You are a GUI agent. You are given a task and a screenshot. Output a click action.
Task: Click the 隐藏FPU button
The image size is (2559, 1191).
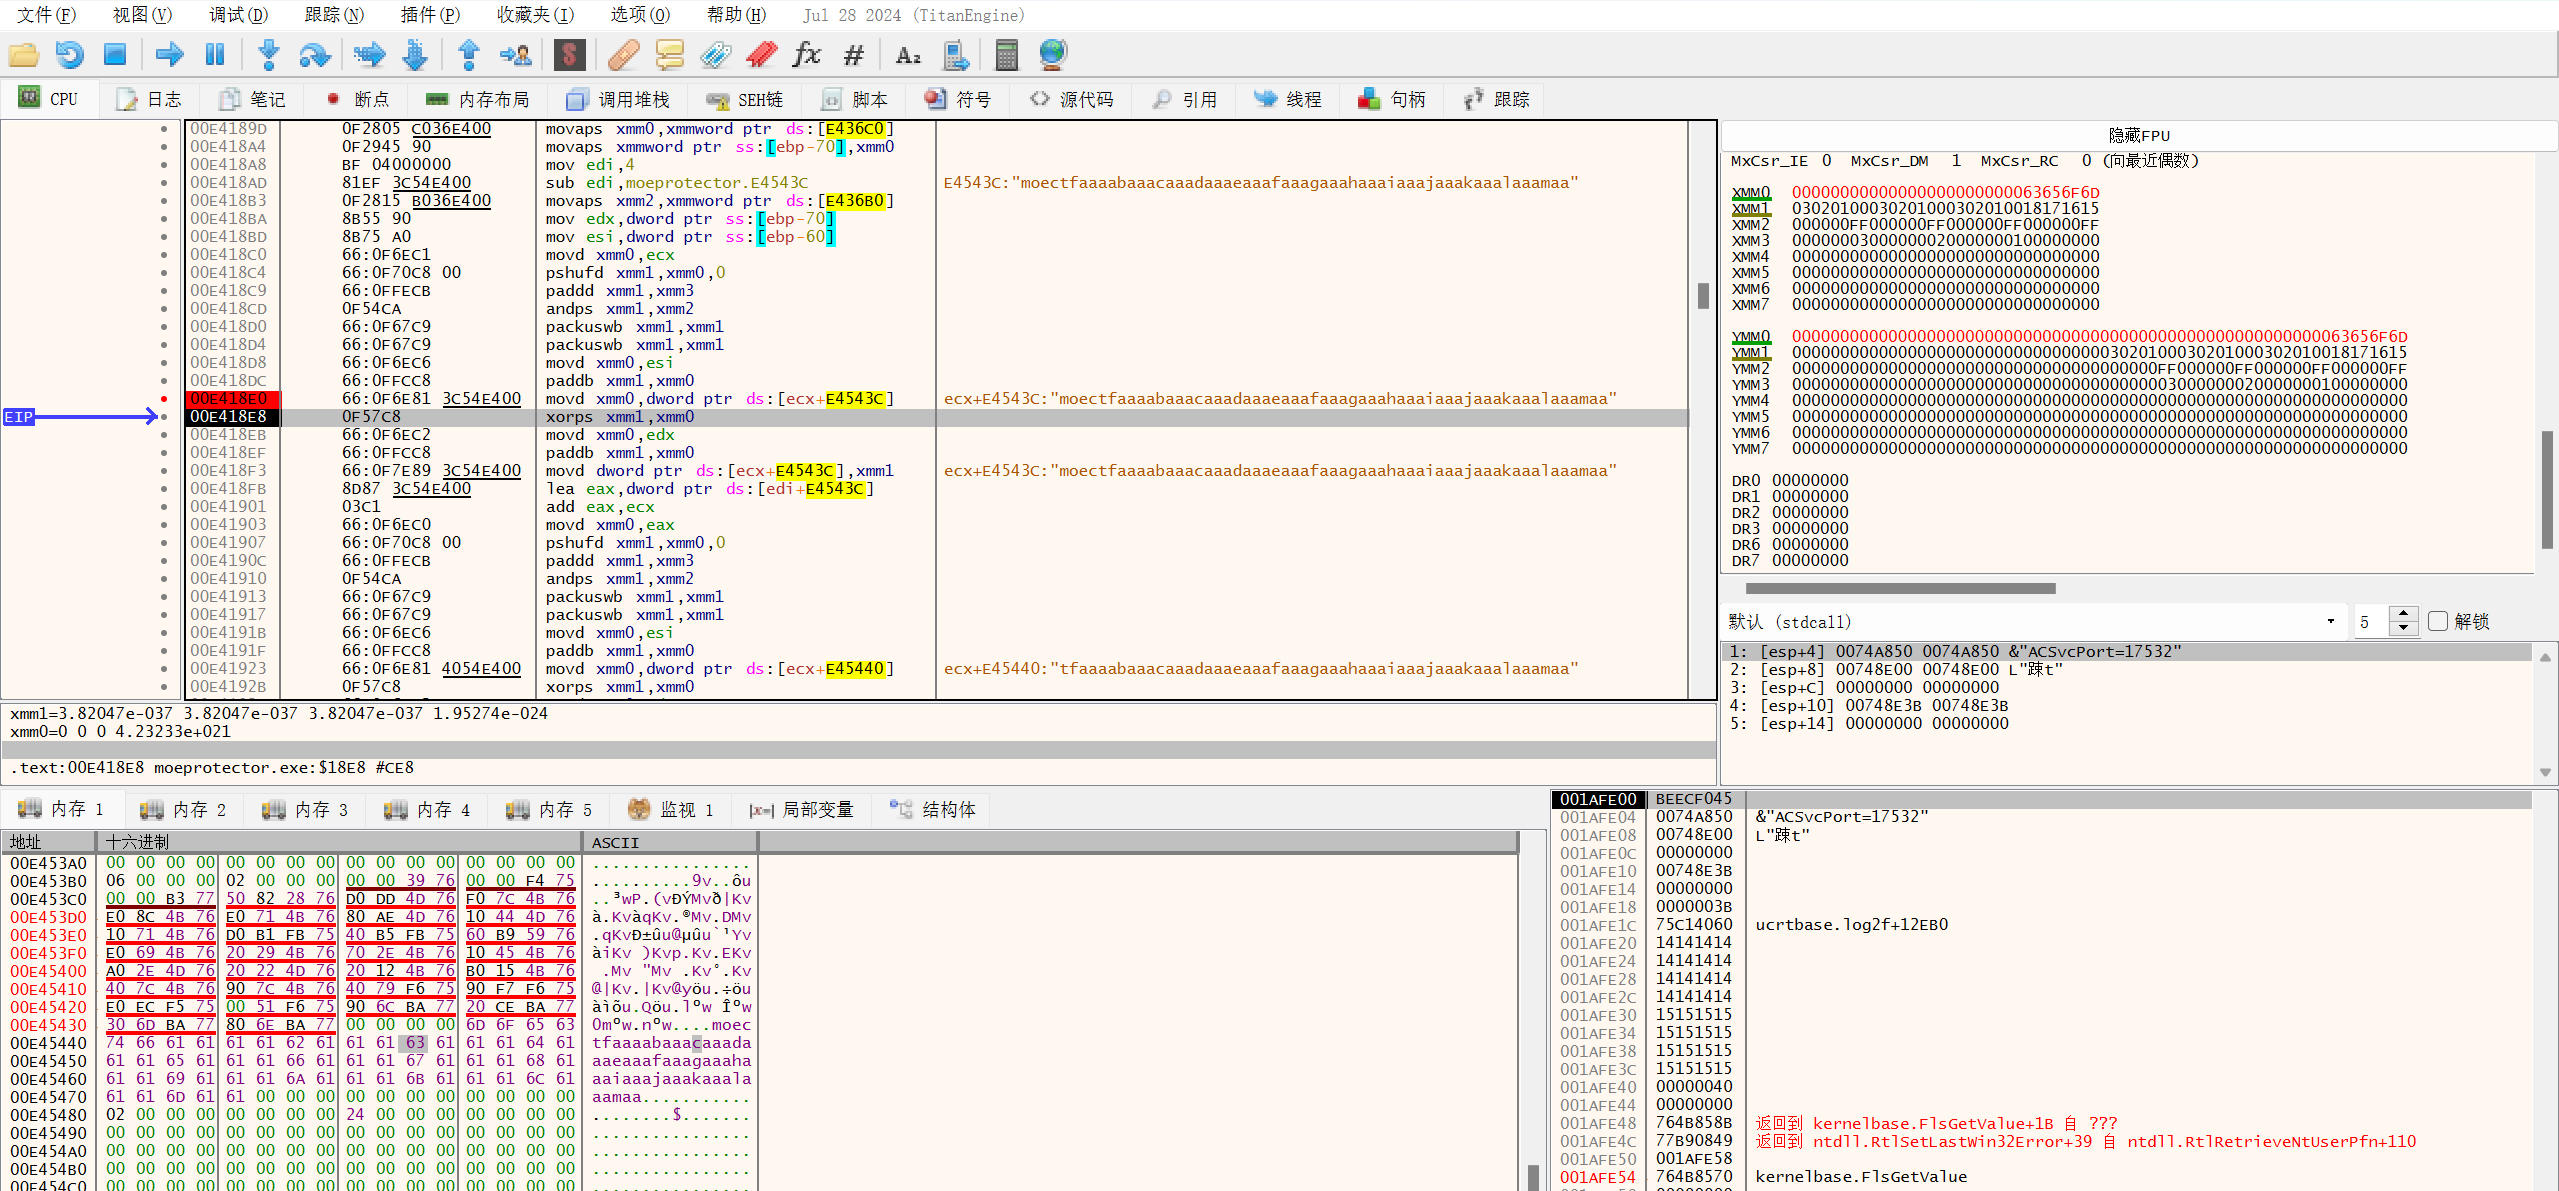[2138, 135]
